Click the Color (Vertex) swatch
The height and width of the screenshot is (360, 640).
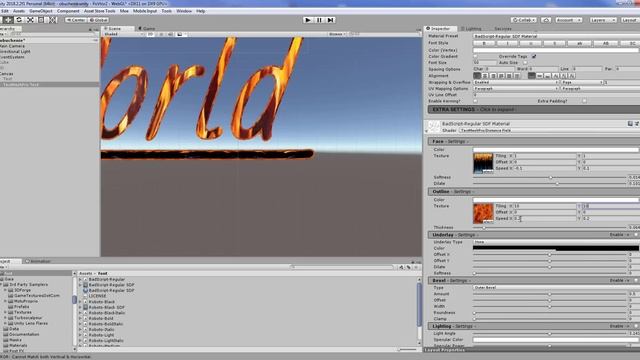click(556, 50)
